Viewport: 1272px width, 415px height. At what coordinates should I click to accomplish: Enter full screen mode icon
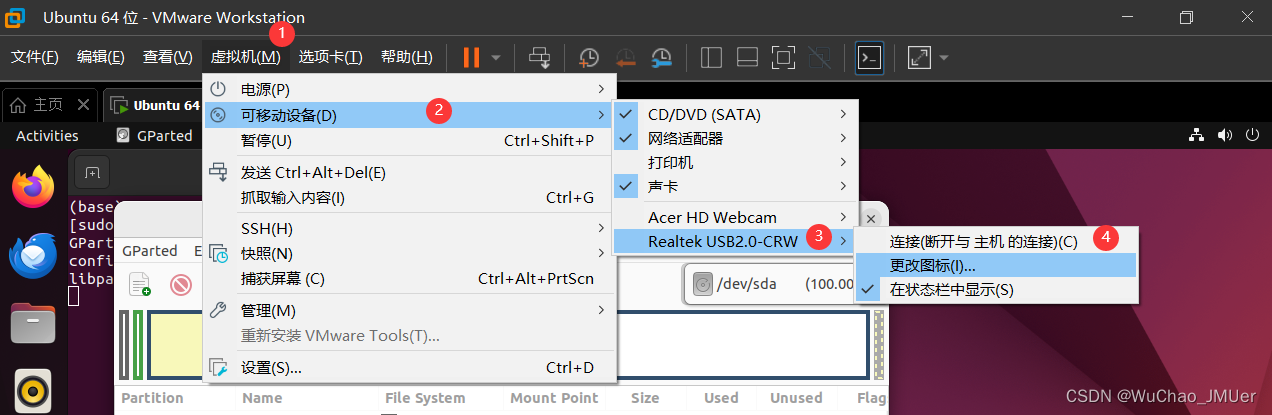pos(784,58)
